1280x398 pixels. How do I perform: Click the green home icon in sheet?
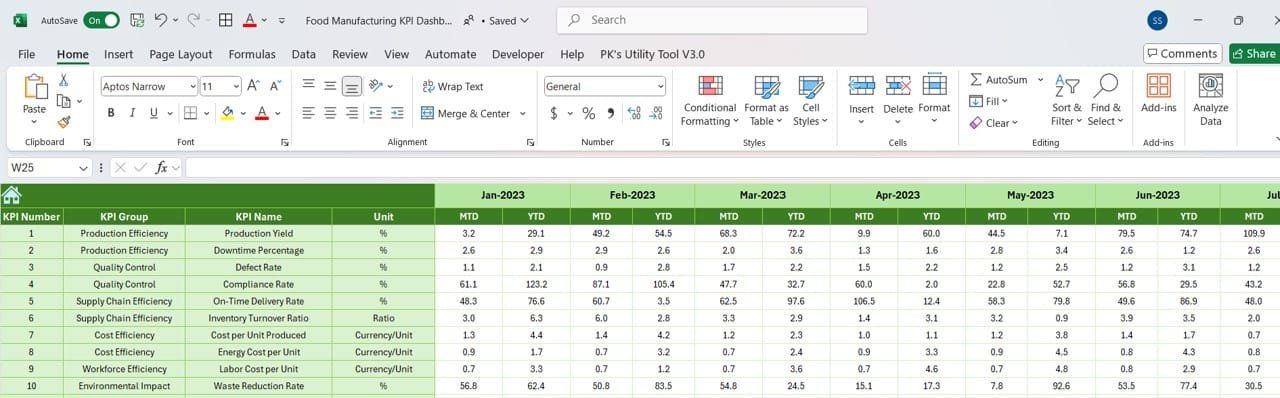(x=12, y=195)
